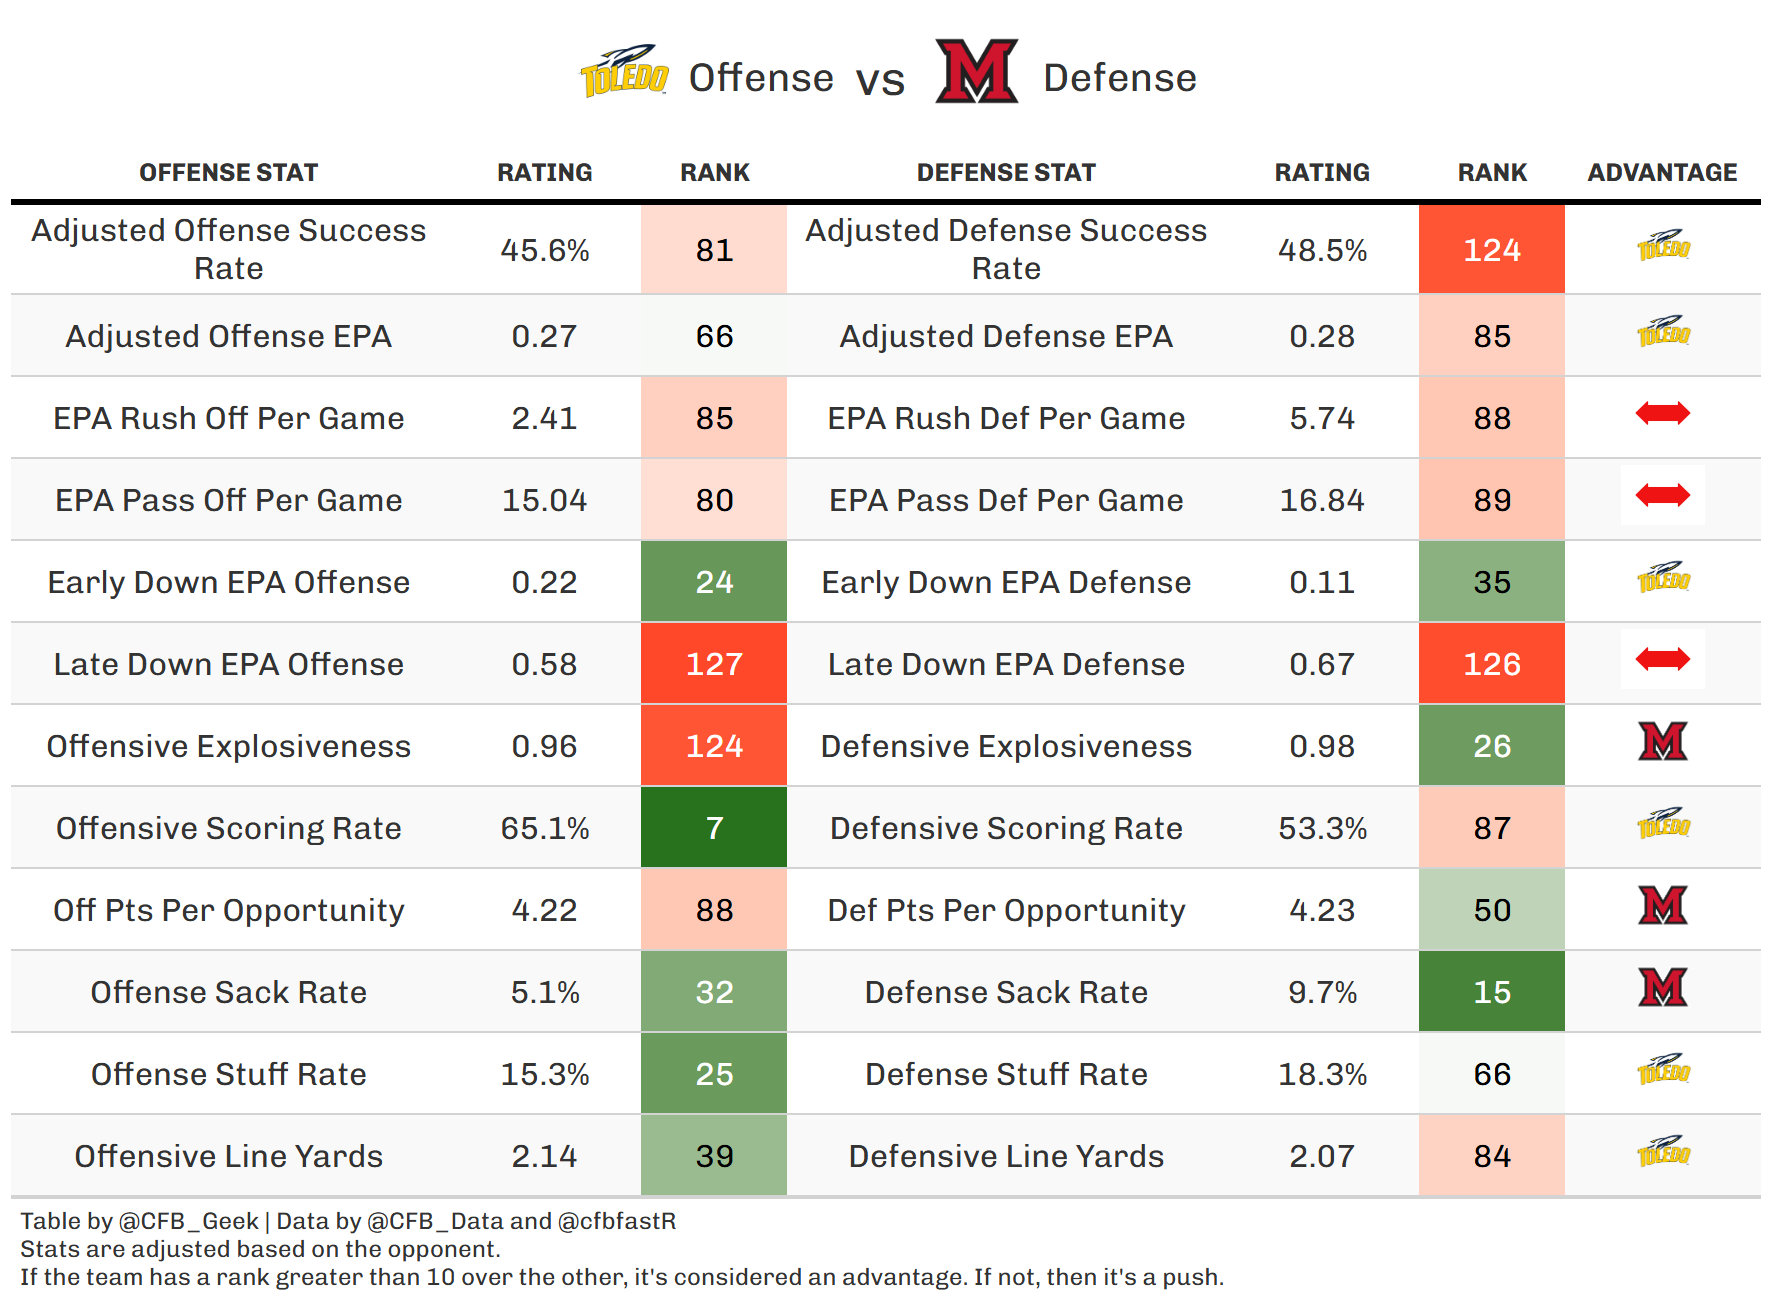Screen dimensions: 1770x1312
Task: Click the push arrow in EPA Pass row
Action: [x=1662, y=495]
